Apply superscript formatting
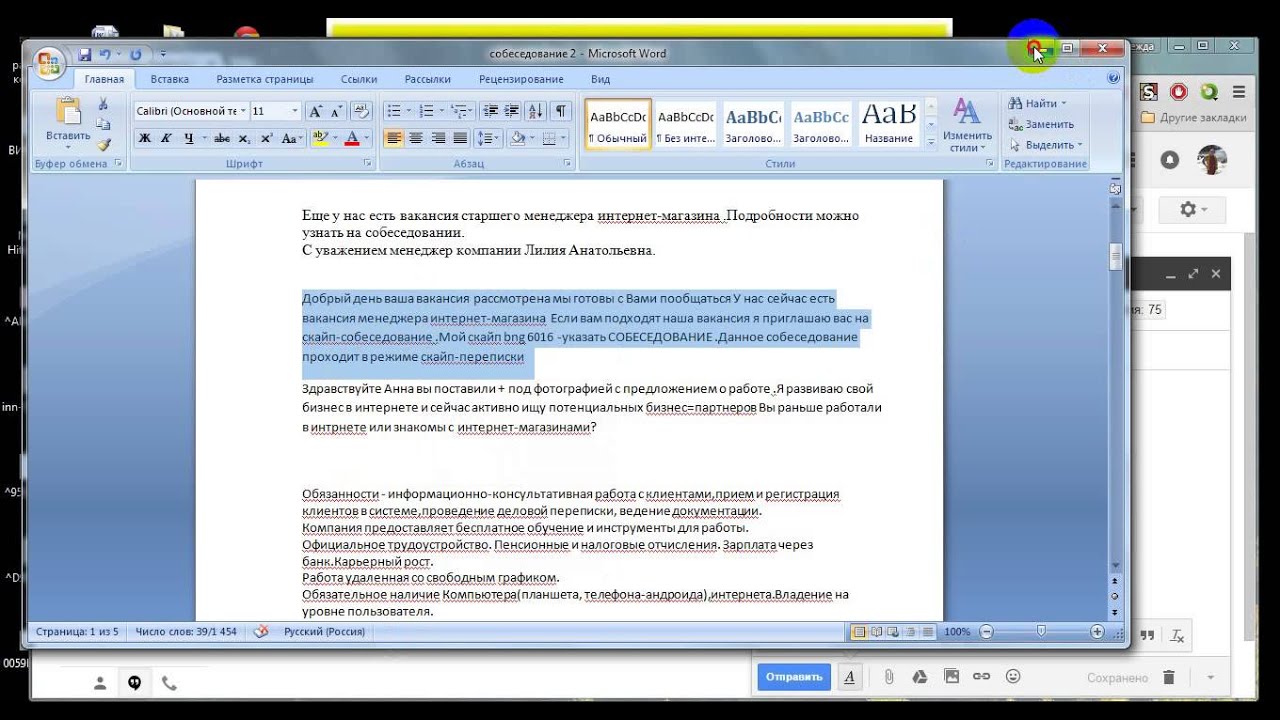This screenshot has height=720, width=1280. 267,138
